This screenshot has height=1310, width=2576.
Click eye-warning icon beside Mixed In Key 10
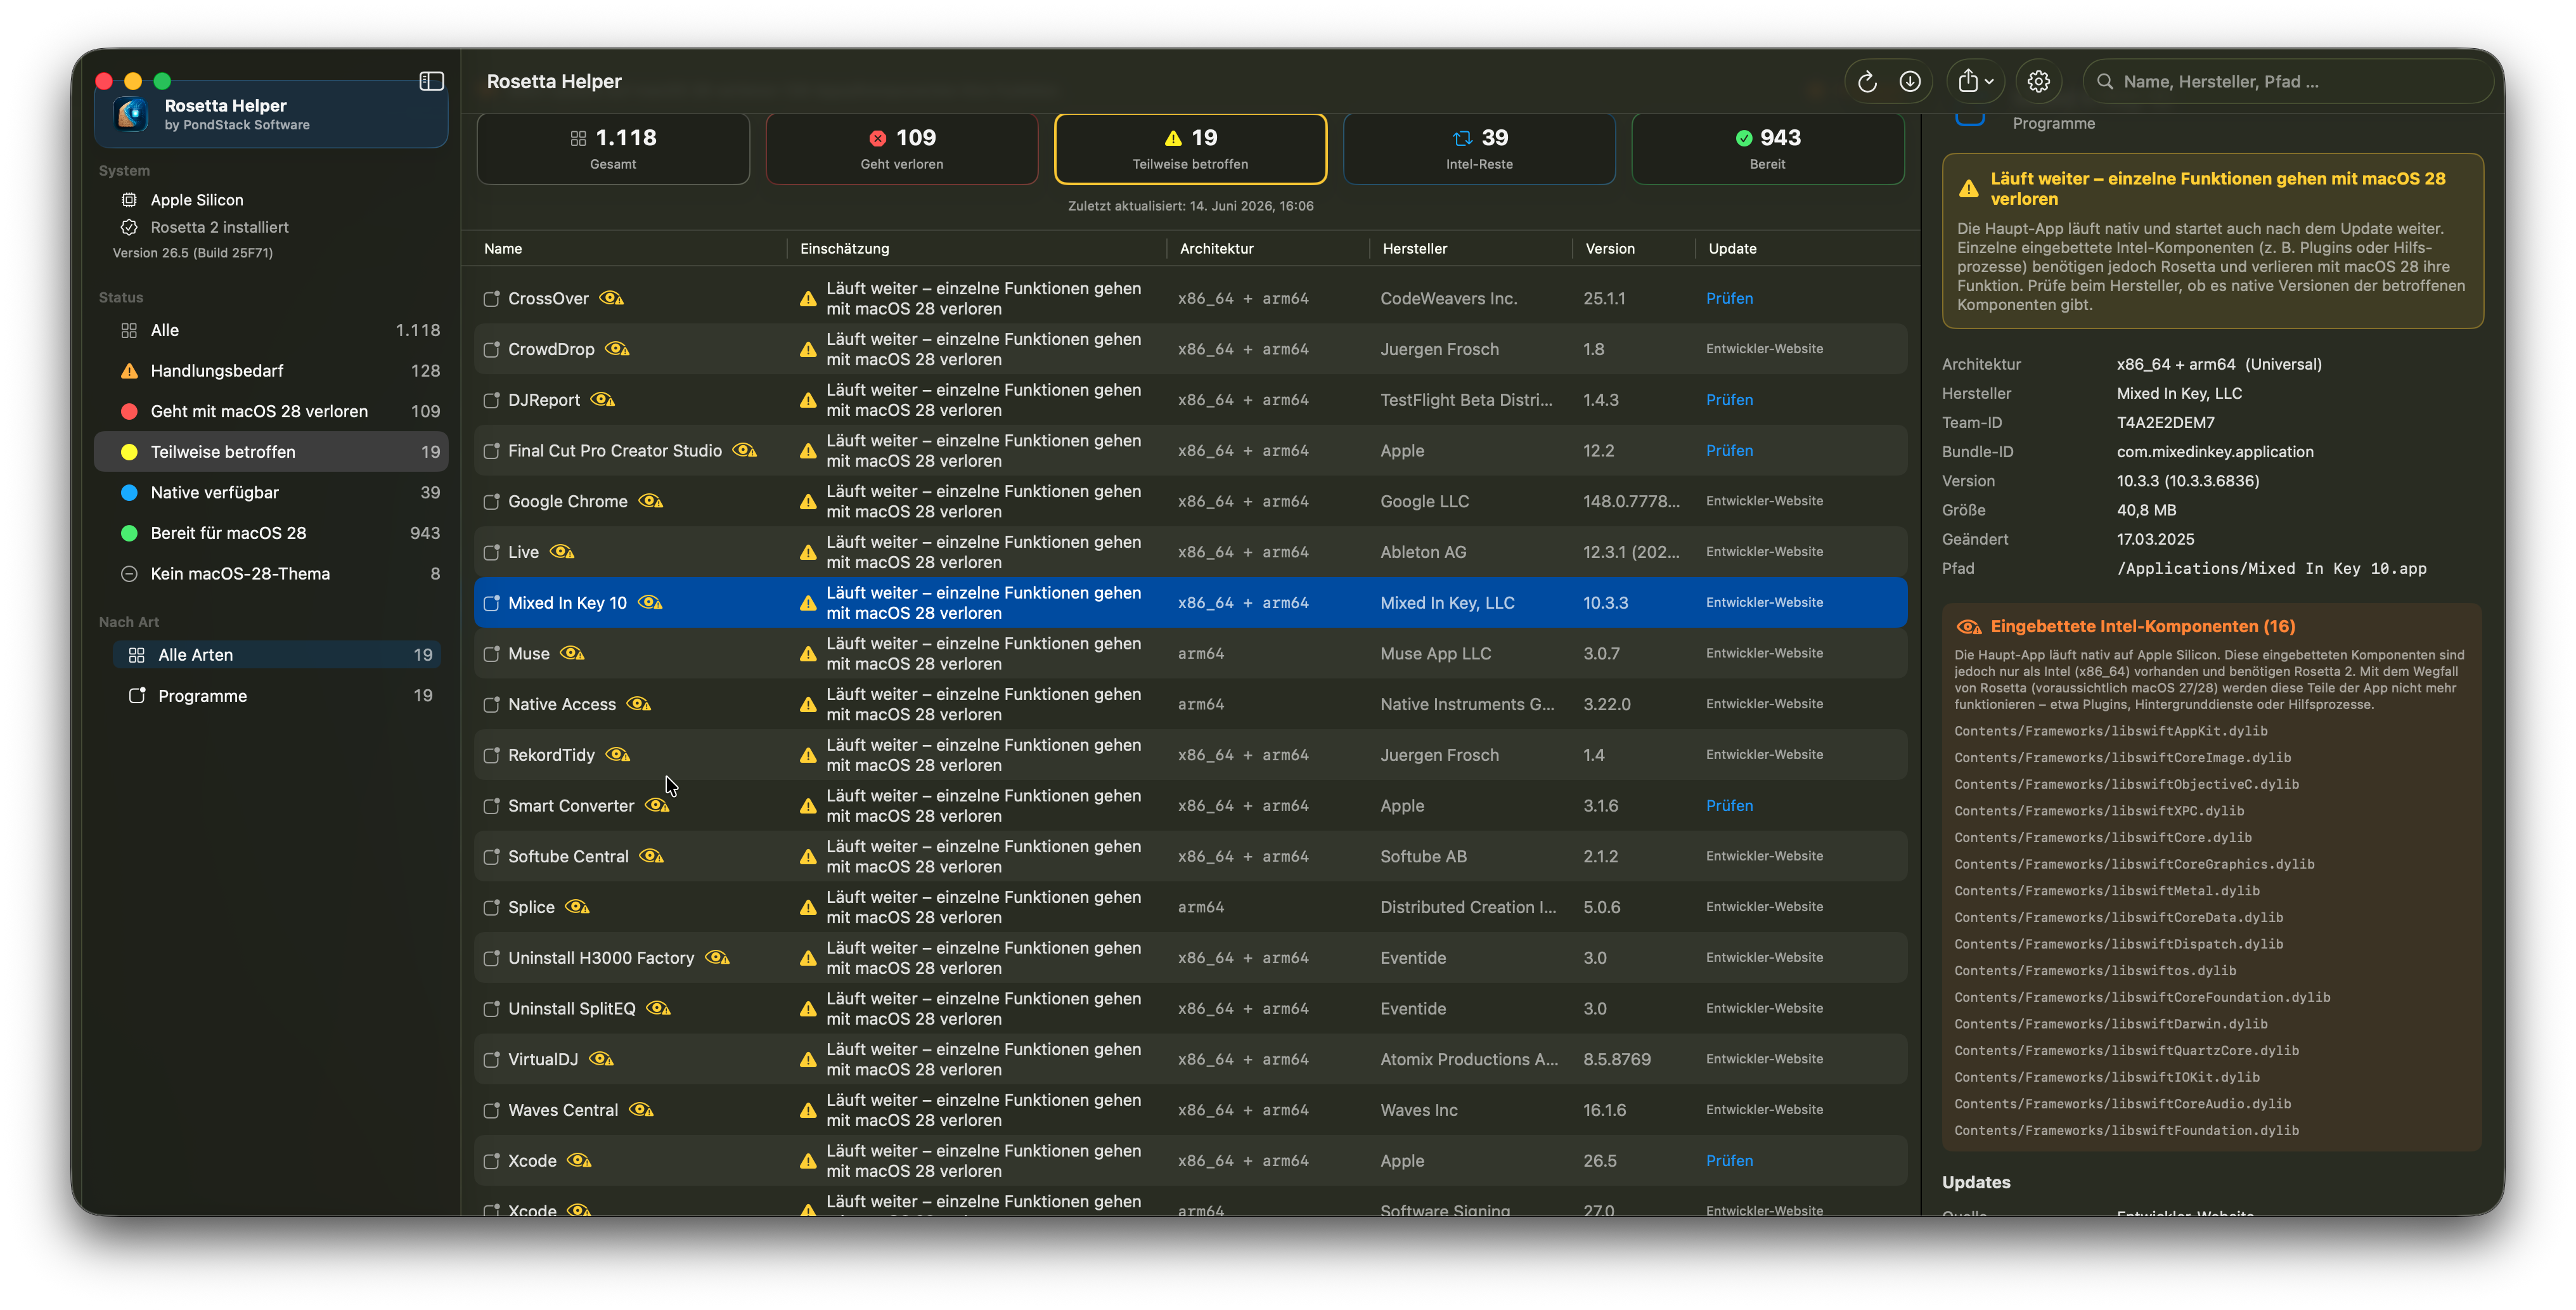click(650, 603)
